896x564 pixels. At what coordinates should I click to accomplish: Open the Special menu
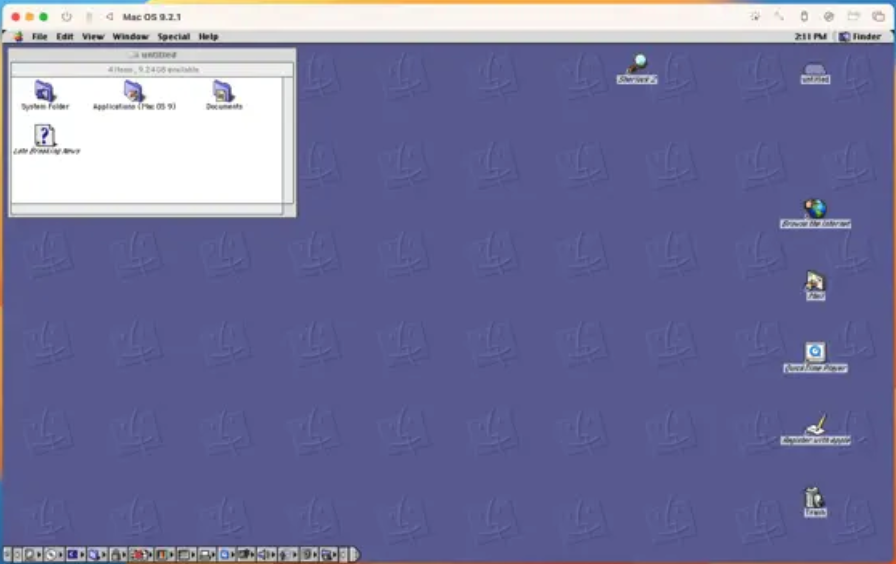click(x=174, y=37)
